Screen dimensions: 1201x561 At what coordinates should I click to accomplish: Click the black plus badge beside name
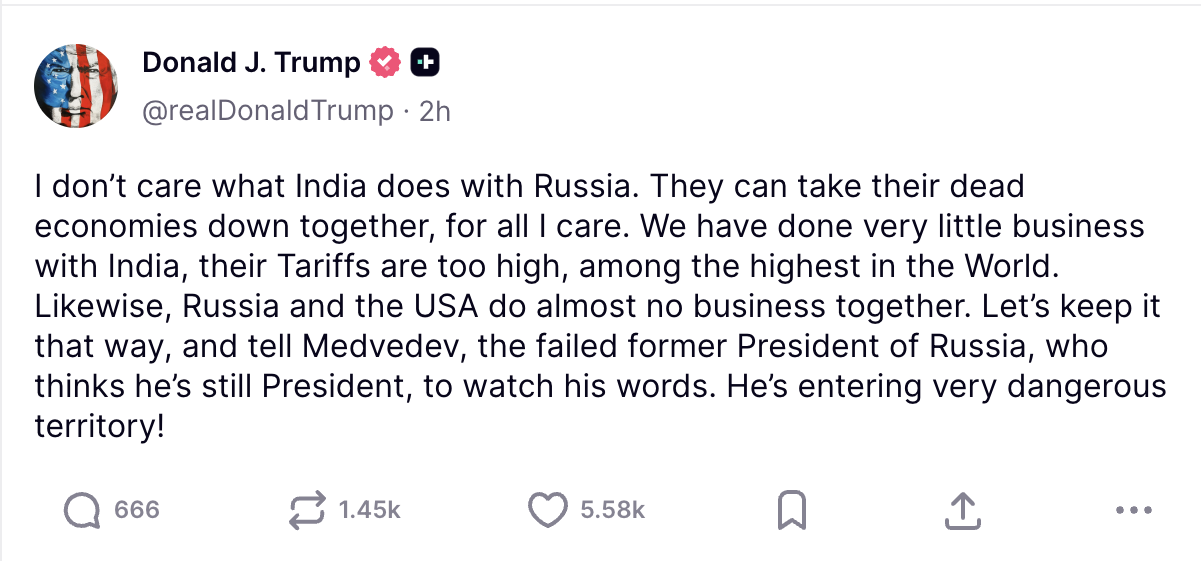tap(426, 63)
